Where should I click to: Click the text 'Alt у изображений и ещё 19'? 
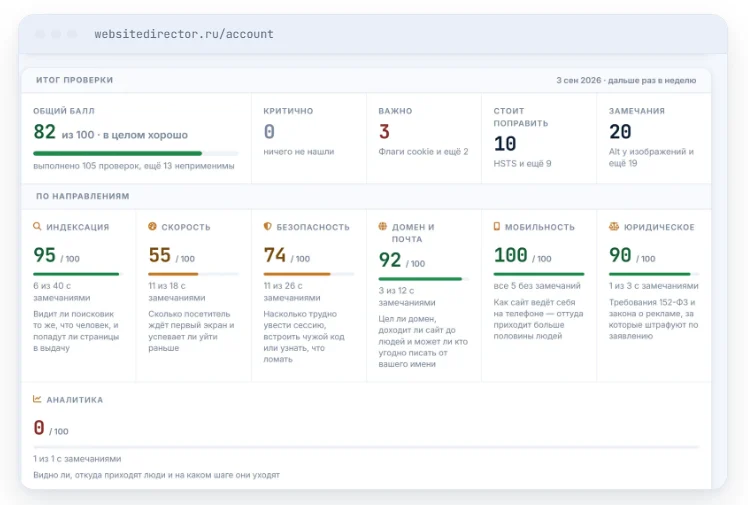pyautogui.click(x=651, y=157)
